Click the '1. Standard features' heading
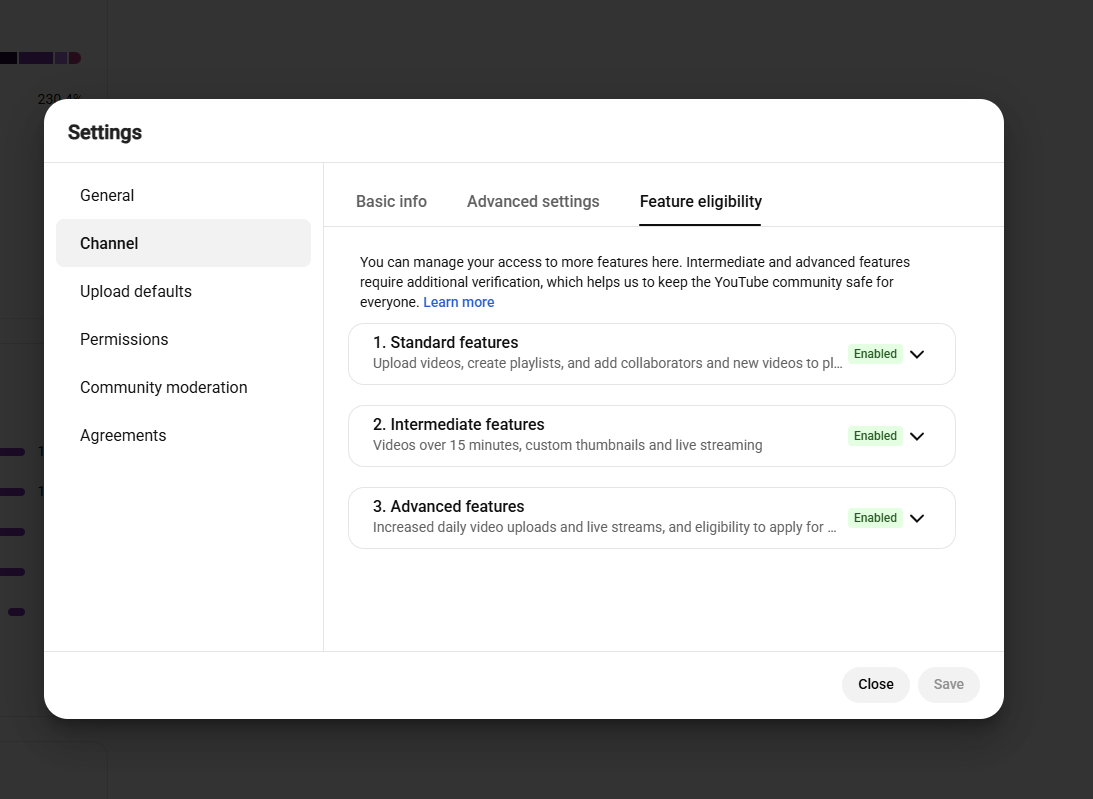The image size is (1093, 799). click(x=445, y=342)
